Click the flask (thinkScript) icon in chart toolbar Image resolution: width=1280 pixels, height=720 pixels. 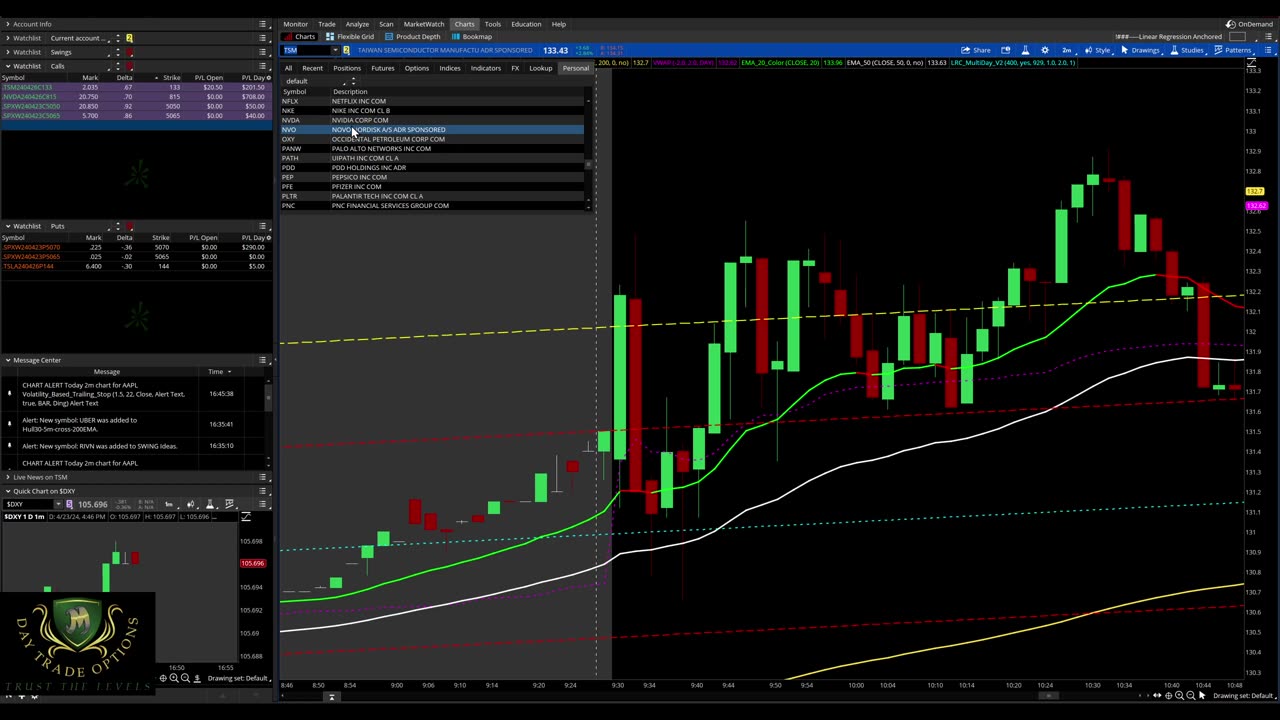(x=1025, y=50)
